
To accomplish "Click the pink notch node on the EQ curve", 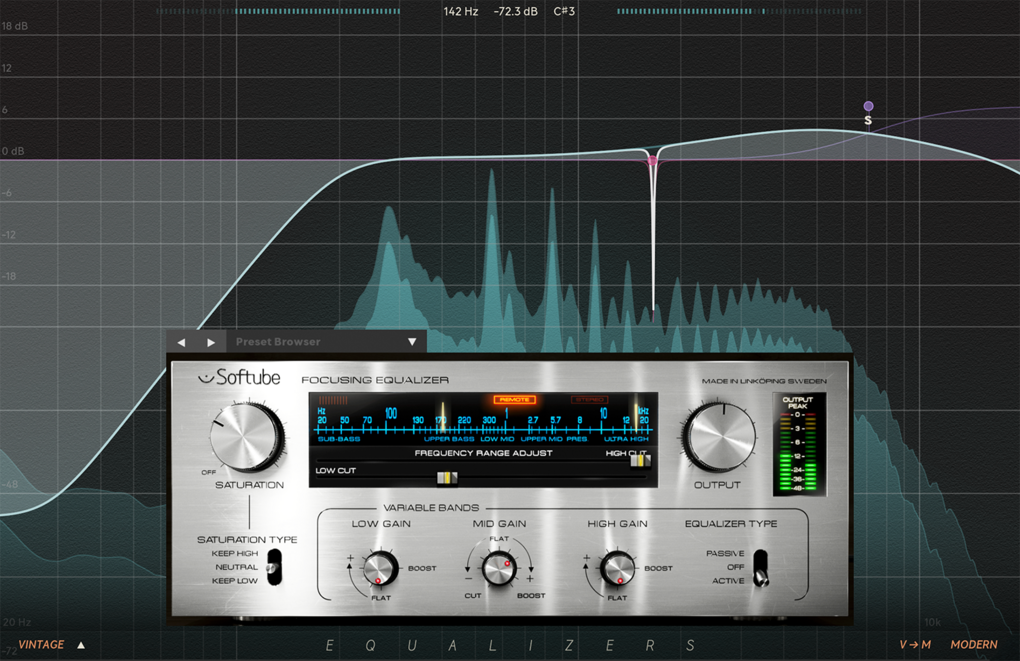I will coord(652,158).
